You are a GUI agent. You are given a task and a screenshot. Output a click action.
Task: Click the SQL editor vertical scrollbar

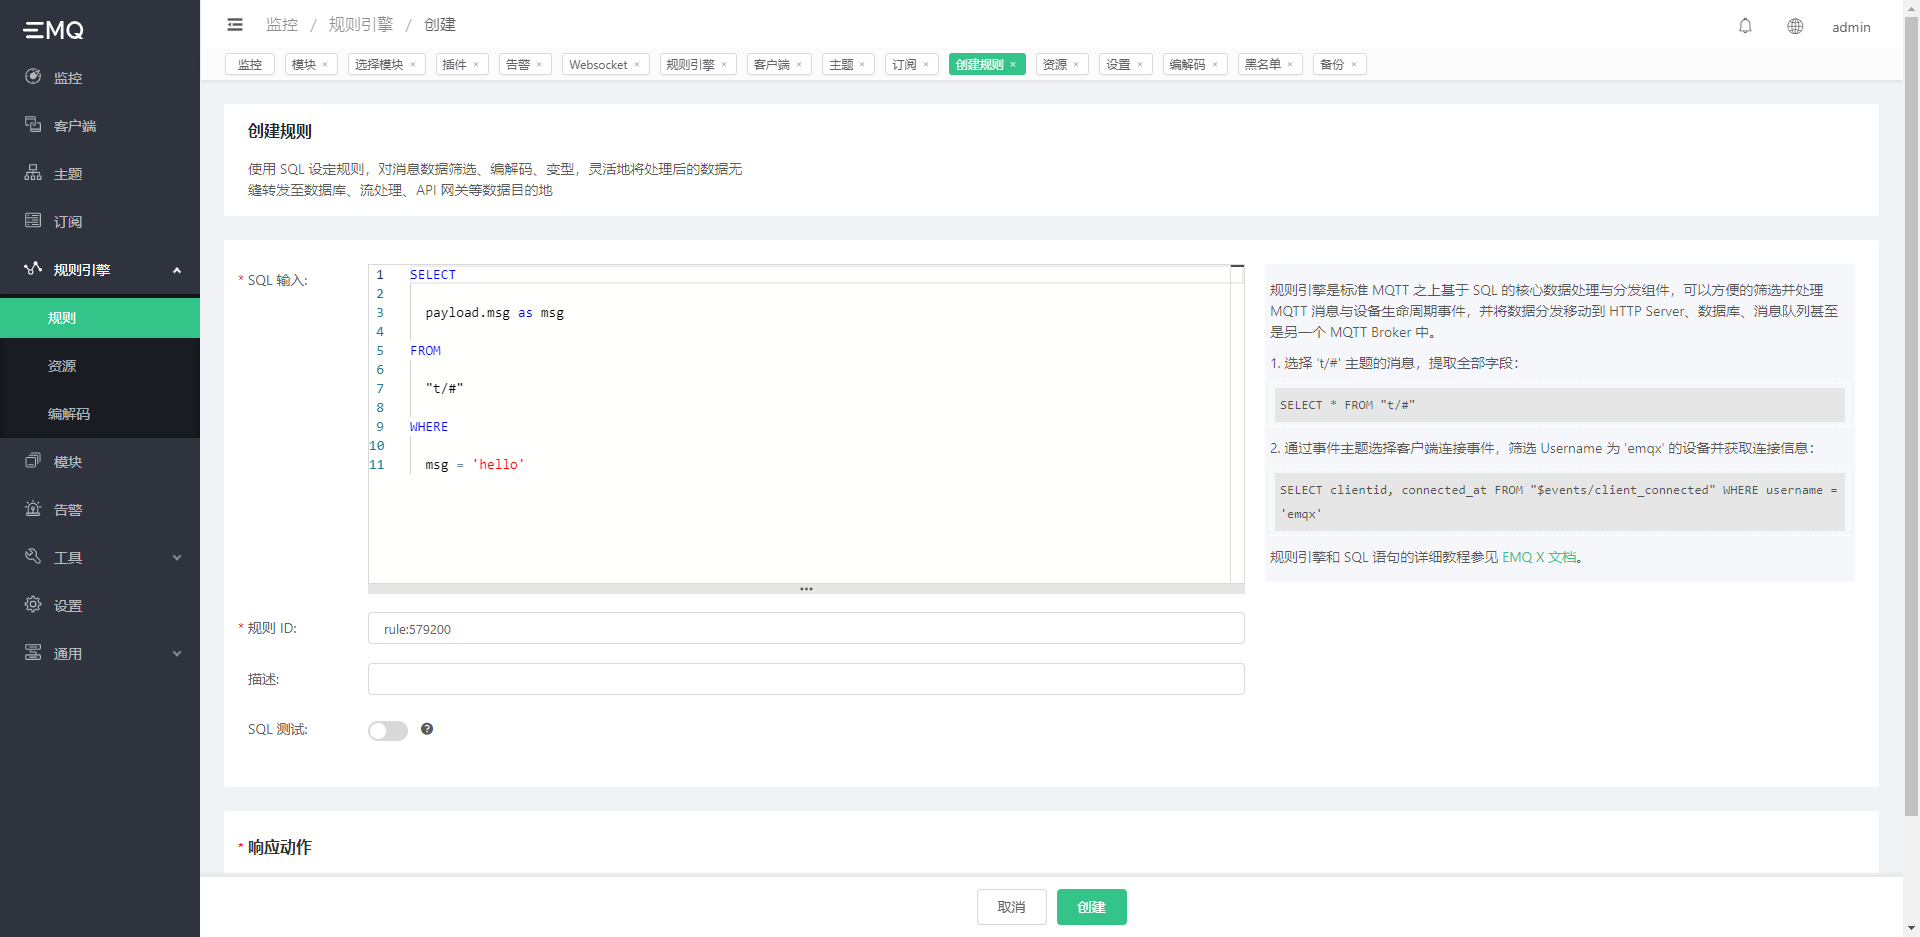click(x=1237, y=424)
